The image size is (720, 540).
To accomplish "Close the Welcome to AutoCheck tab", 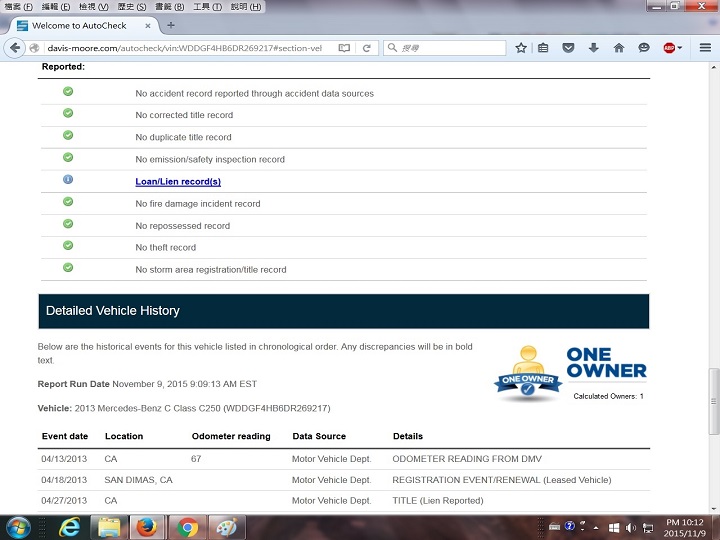I will coord(148,26).
